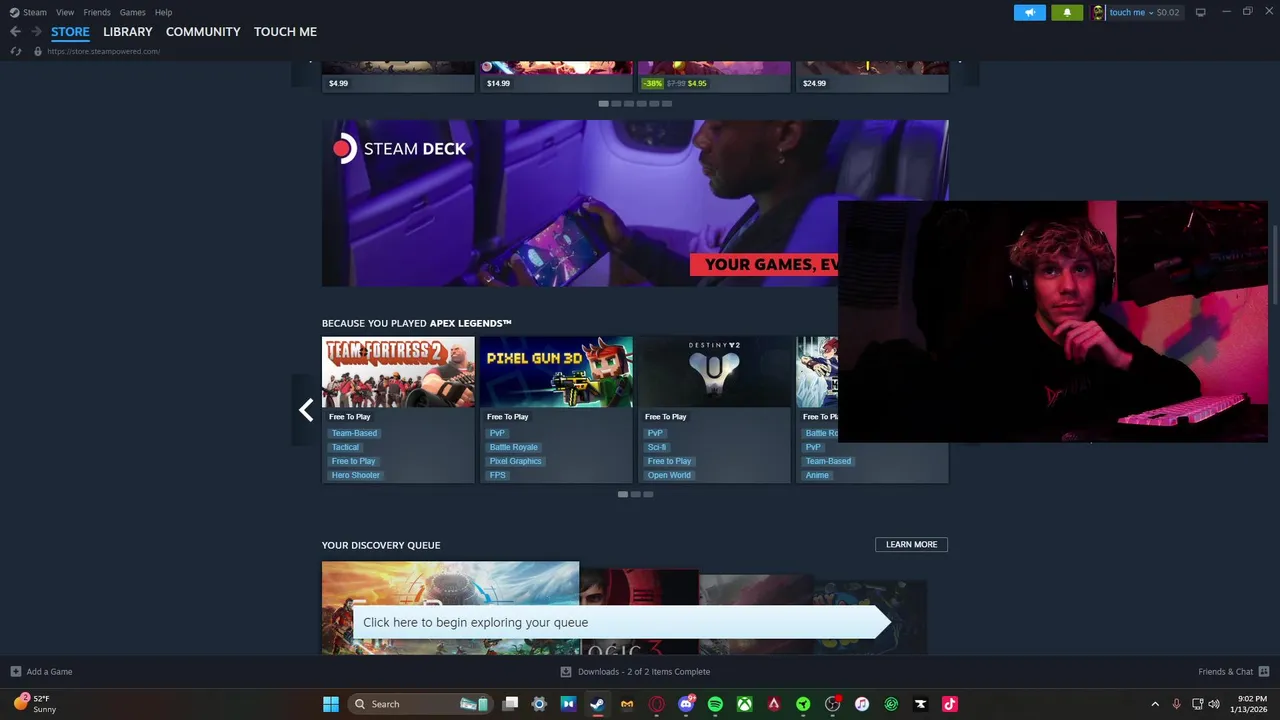Viewport: 1280px width, 720px height.
Task: Open Task View in the taskbar
Action: [510, 704]
